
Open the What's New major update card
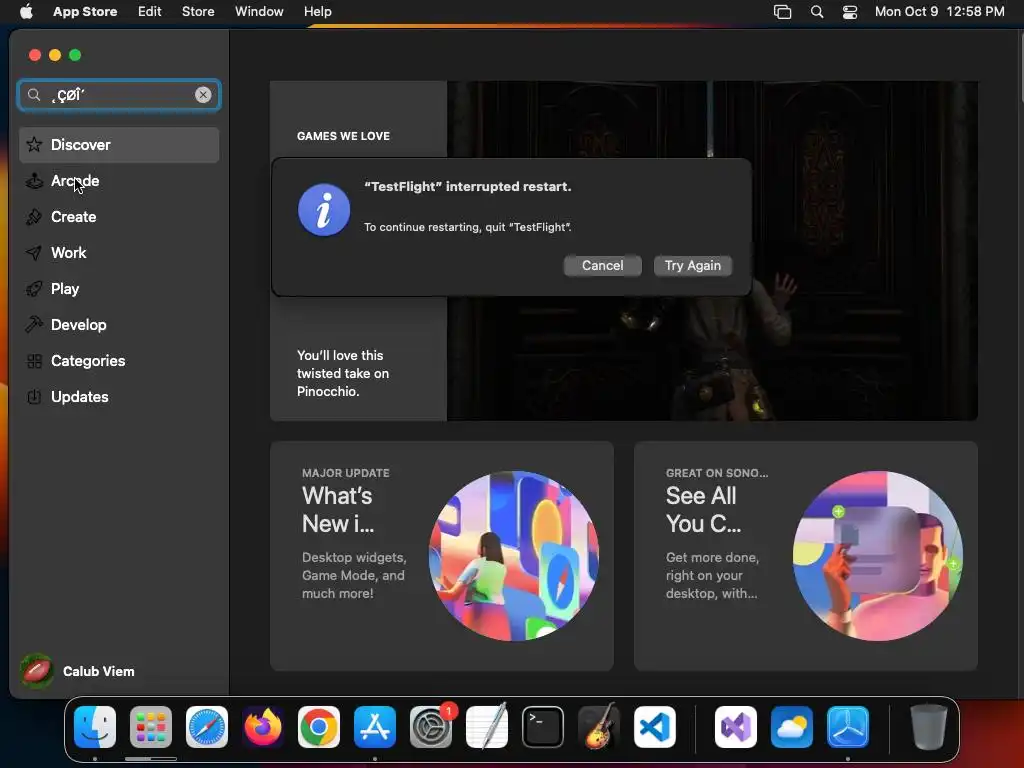[441, 556]
